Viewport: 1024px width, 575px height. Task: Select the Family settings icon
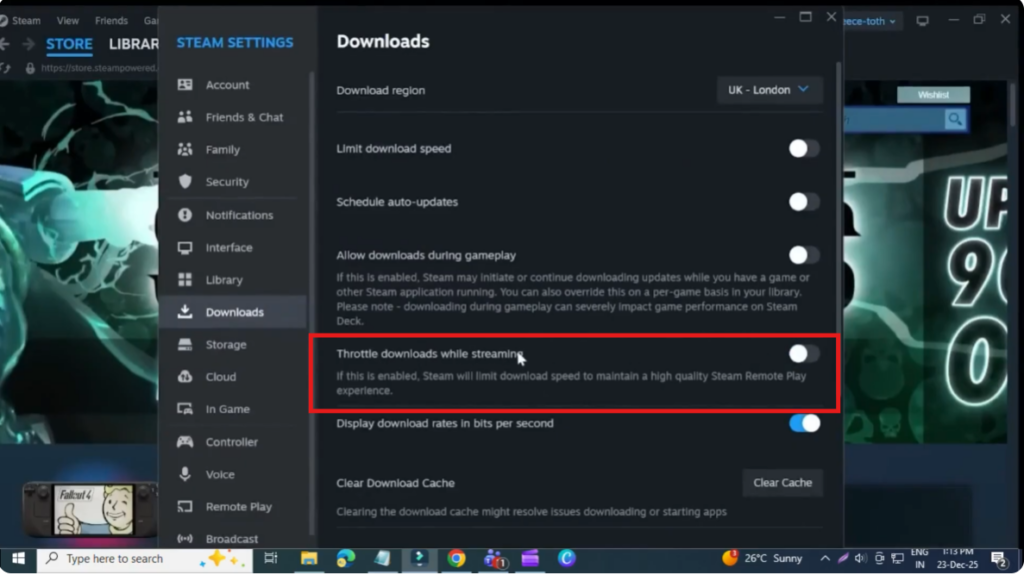pos(185,150)
